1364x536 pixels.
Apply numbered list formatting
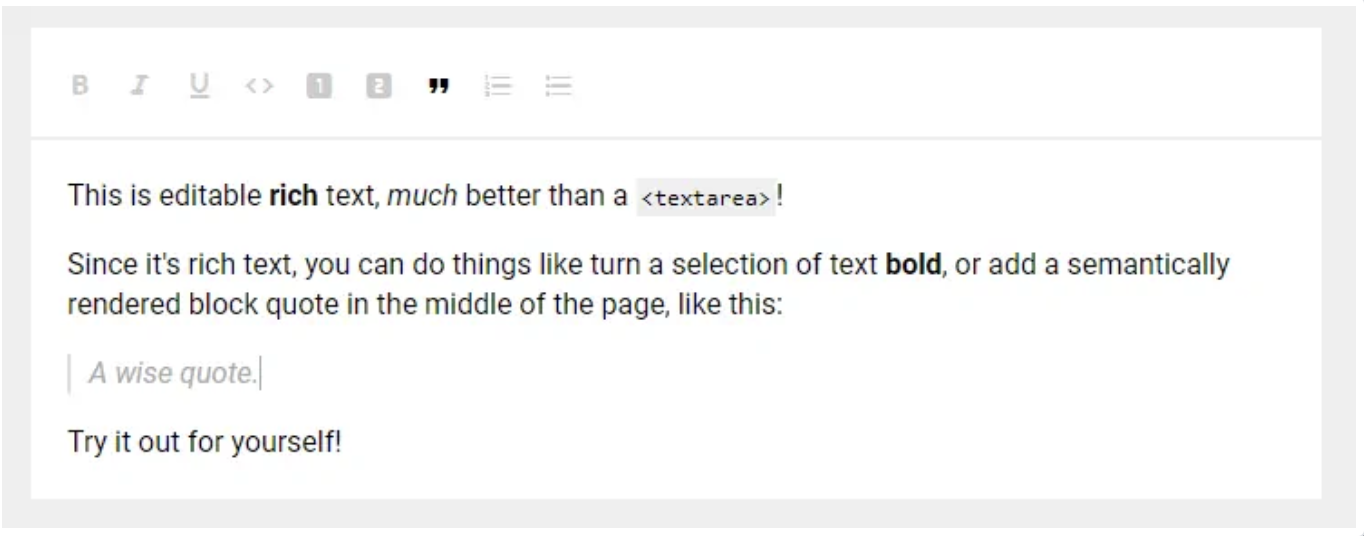497,86
